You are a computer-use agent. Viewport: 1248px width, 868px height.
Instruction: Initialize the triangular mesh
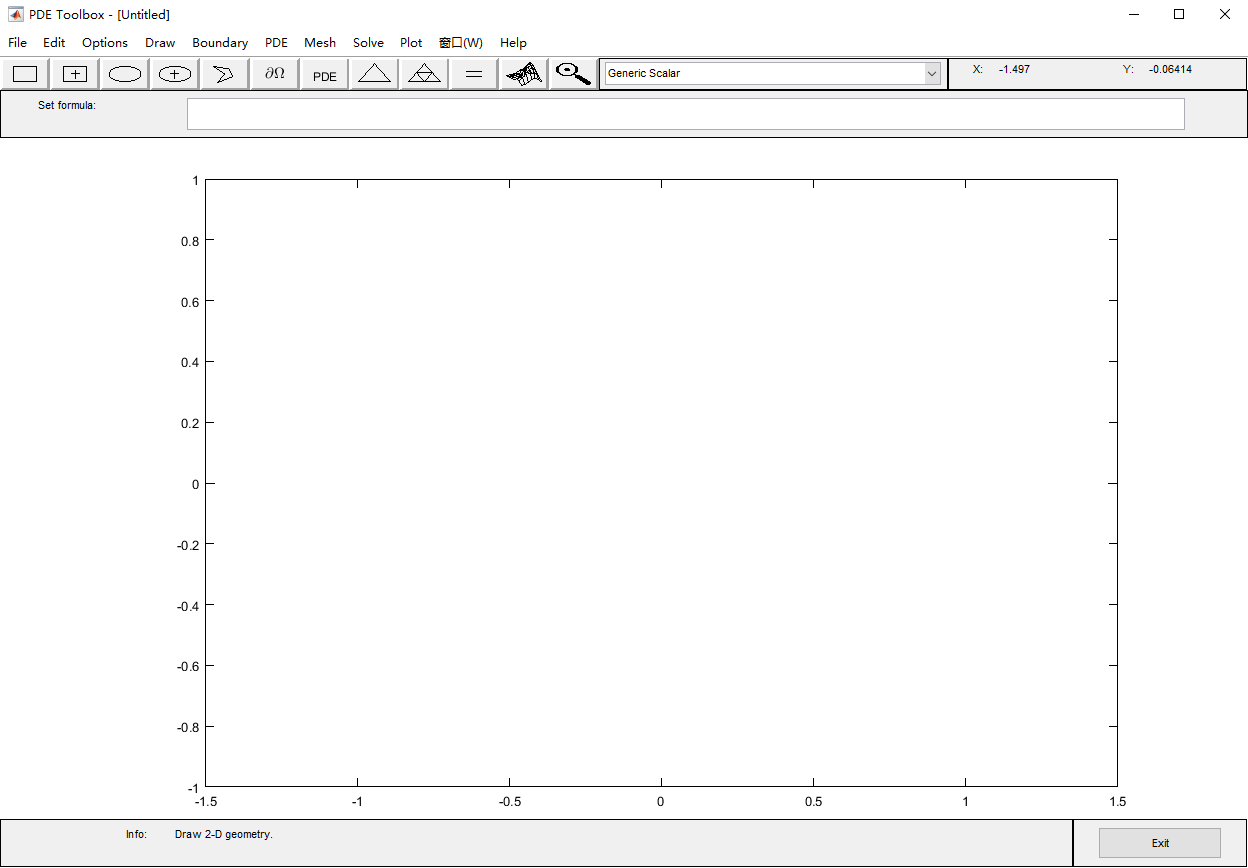[375, 74]
